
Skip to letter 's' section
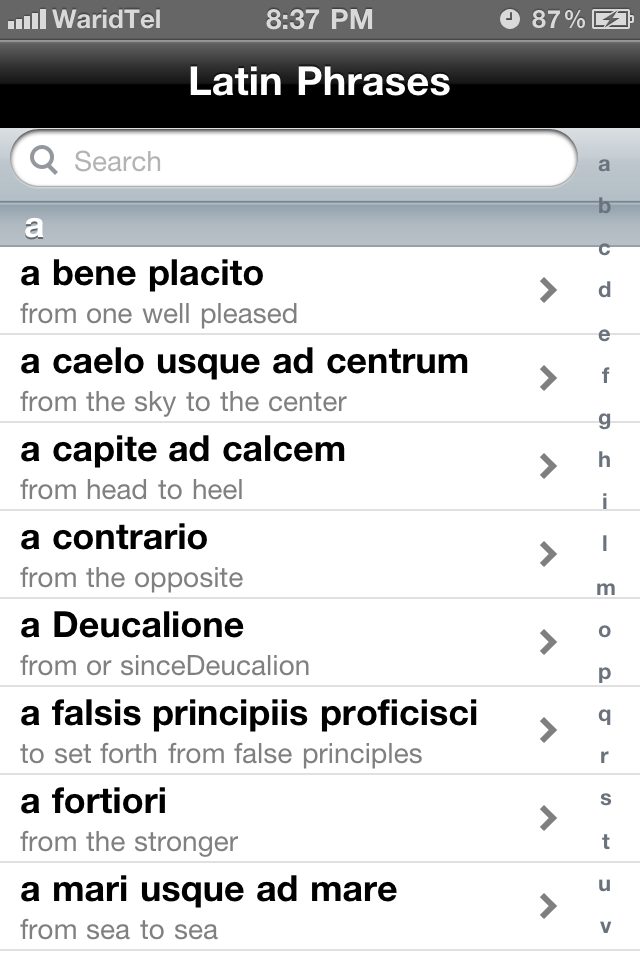[x=604, y=799]
